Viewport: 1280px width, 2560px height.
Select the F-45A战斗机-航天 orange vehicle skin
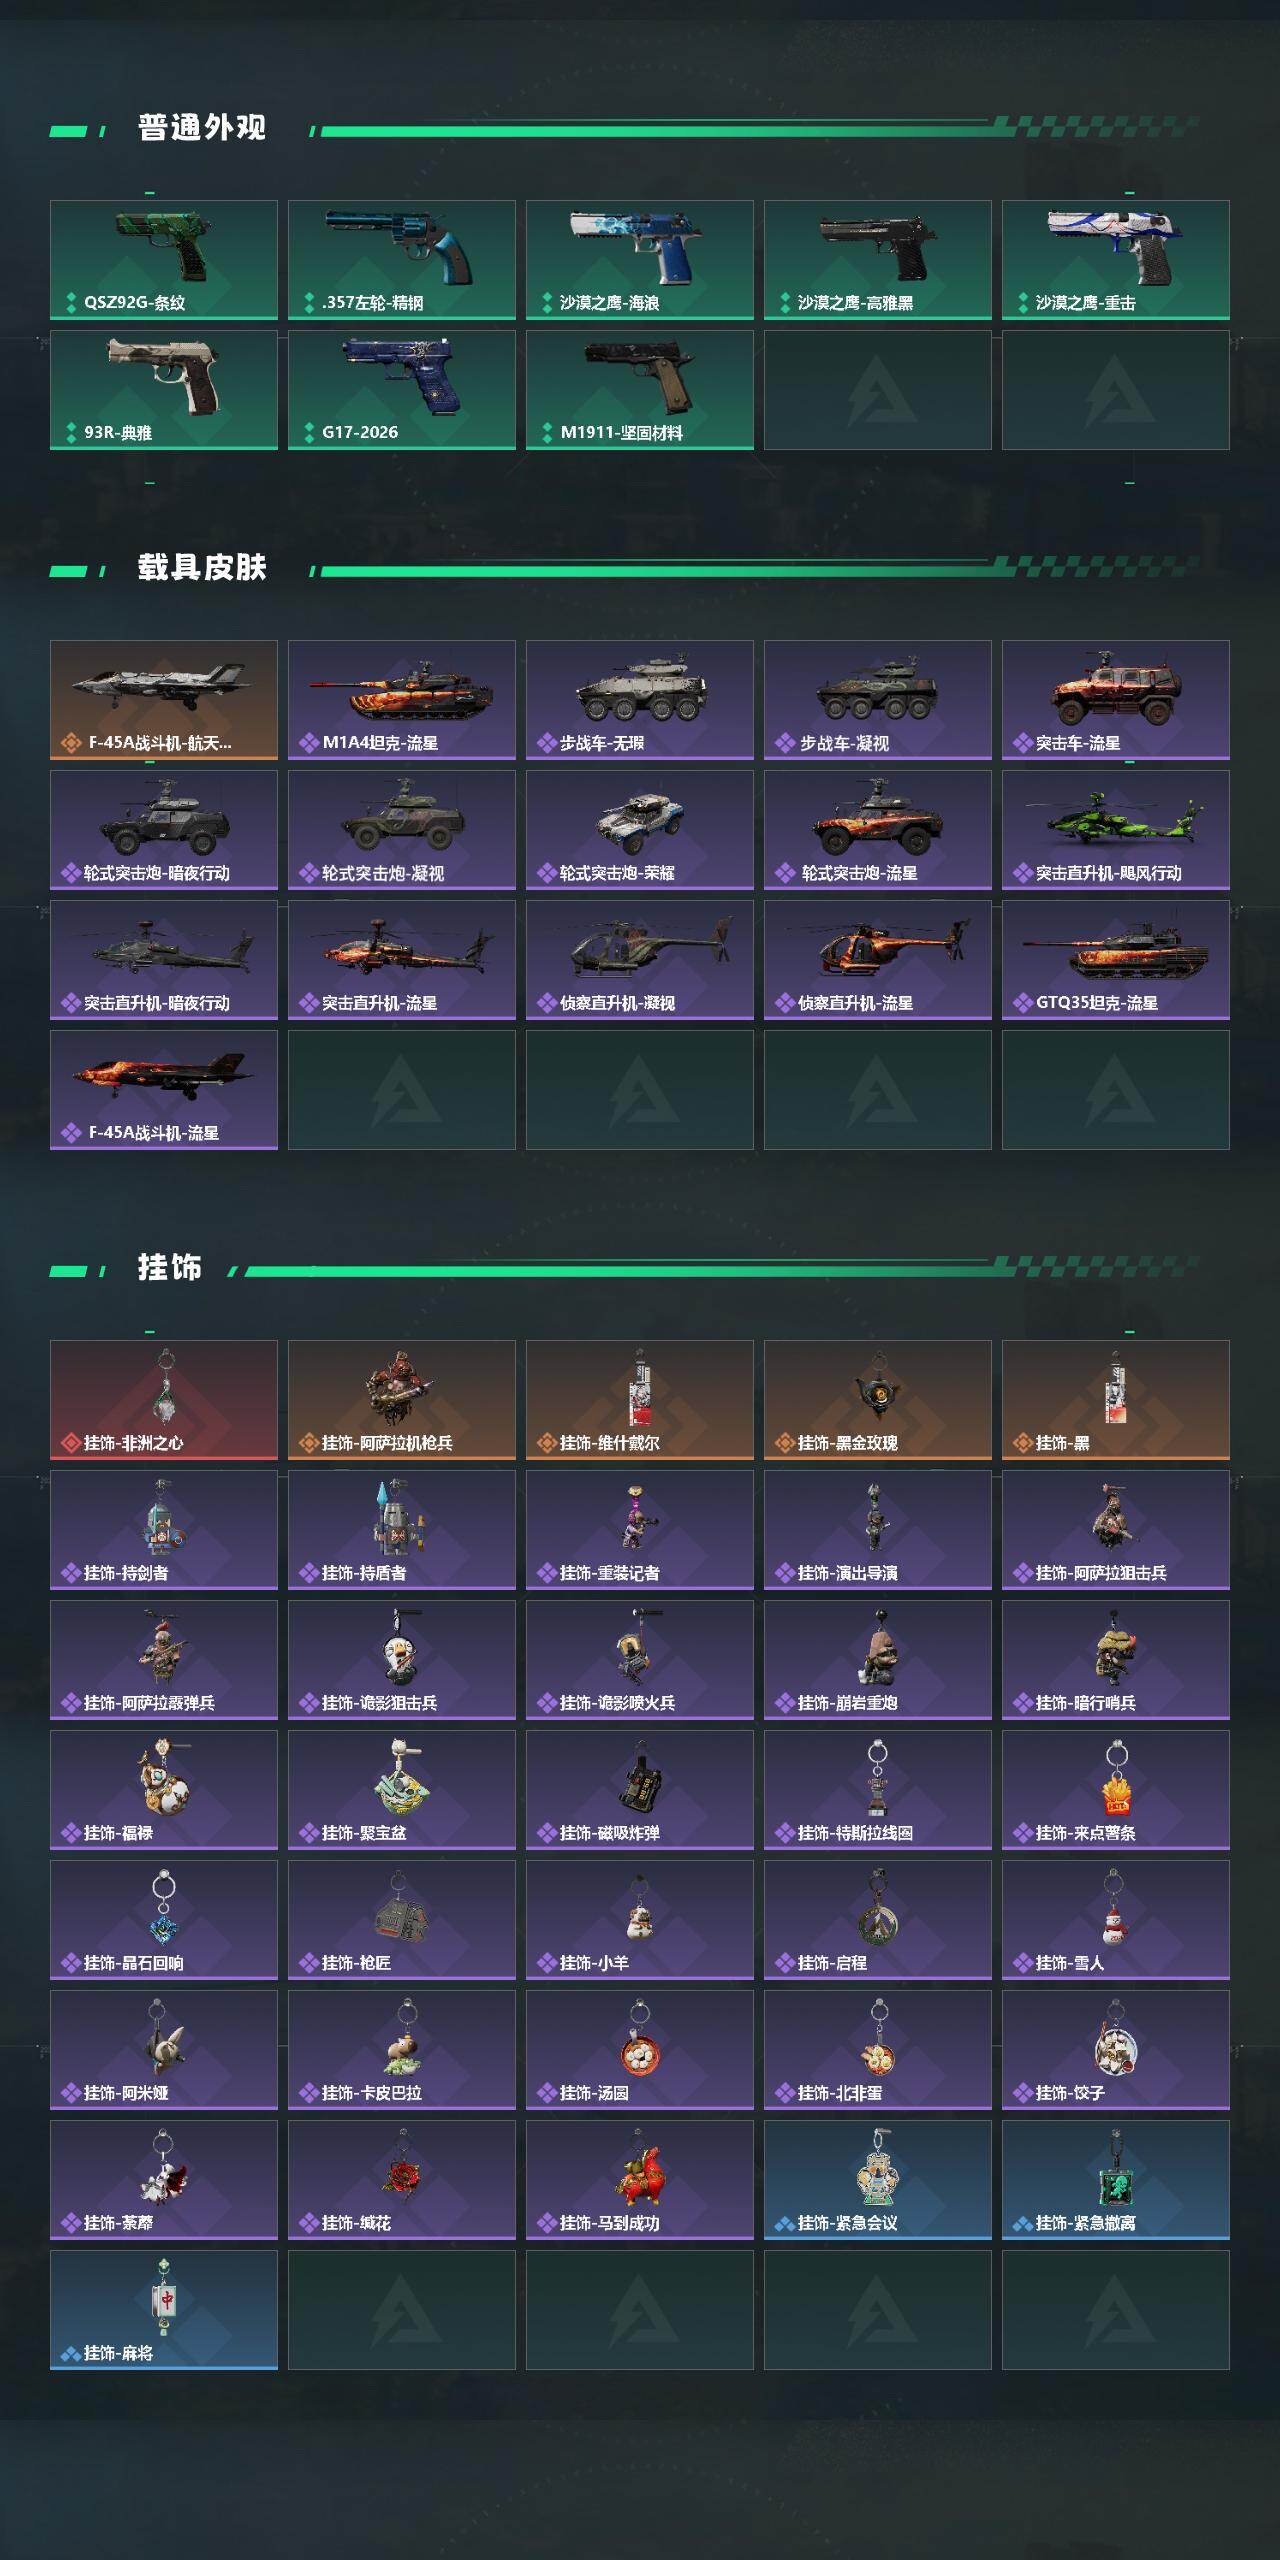coord(164,700)
